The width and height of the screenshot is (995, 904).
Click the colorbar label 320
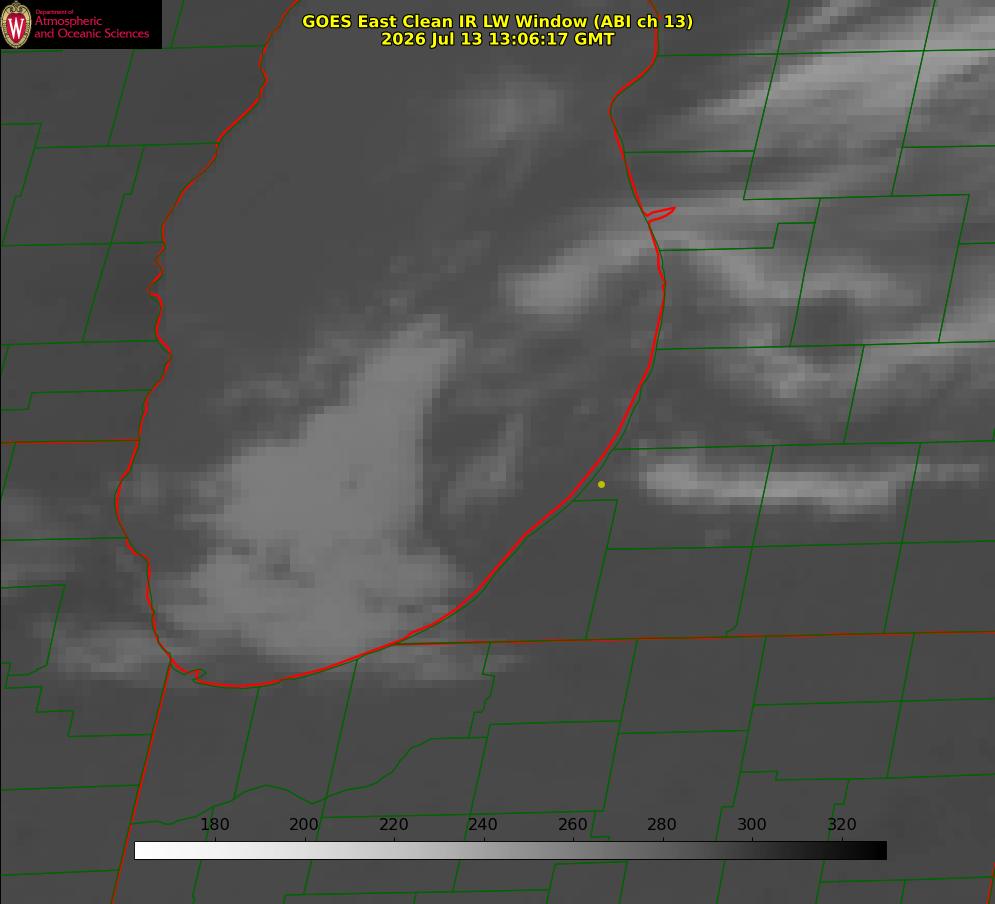(x=842, y=824)
